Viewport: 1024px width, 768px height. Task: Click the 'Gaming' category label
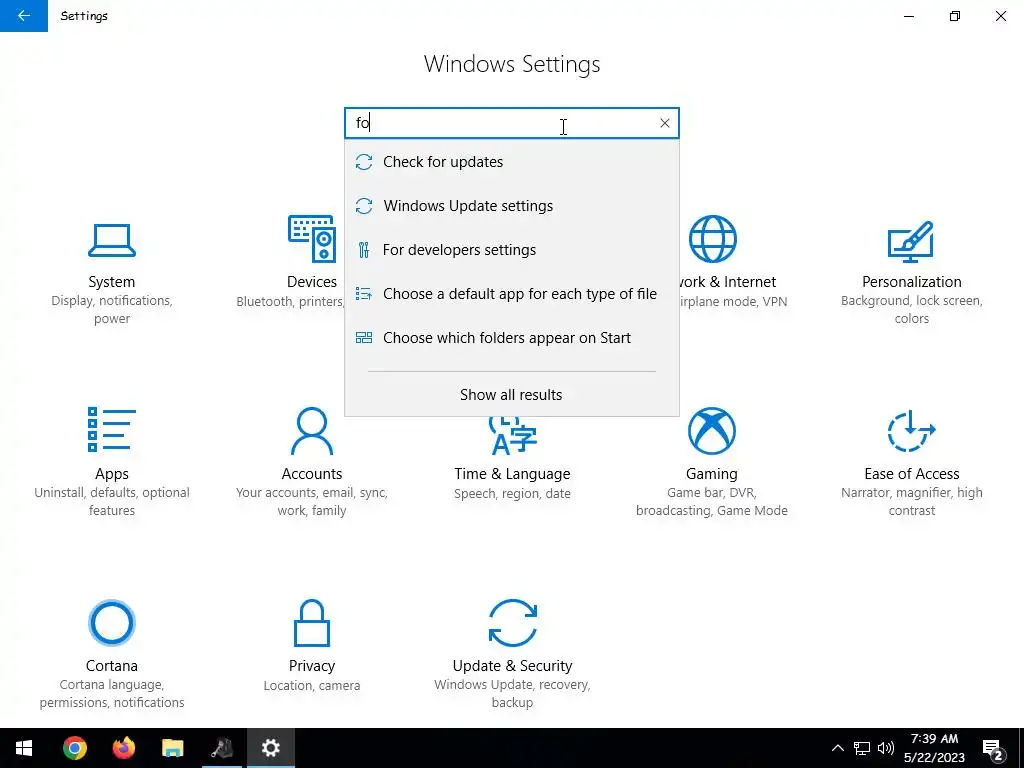click(x=712, y=473)
